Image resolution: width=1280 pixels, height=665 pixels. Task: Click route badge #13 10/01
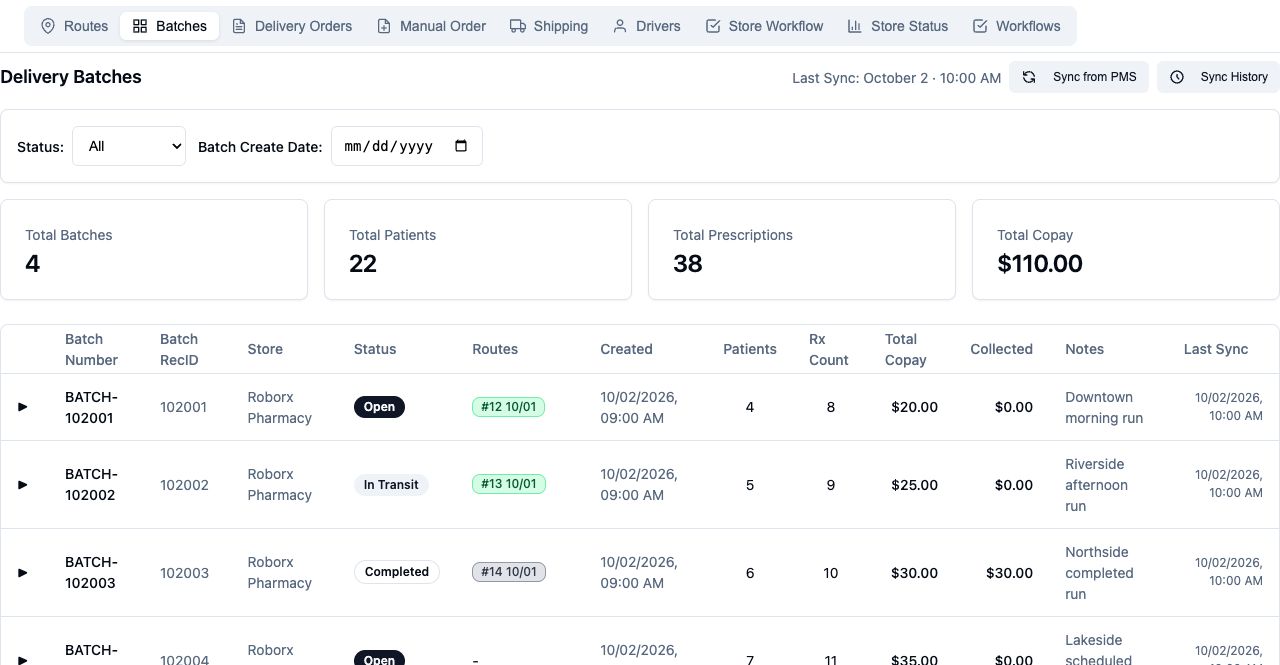tap(508, 484)
